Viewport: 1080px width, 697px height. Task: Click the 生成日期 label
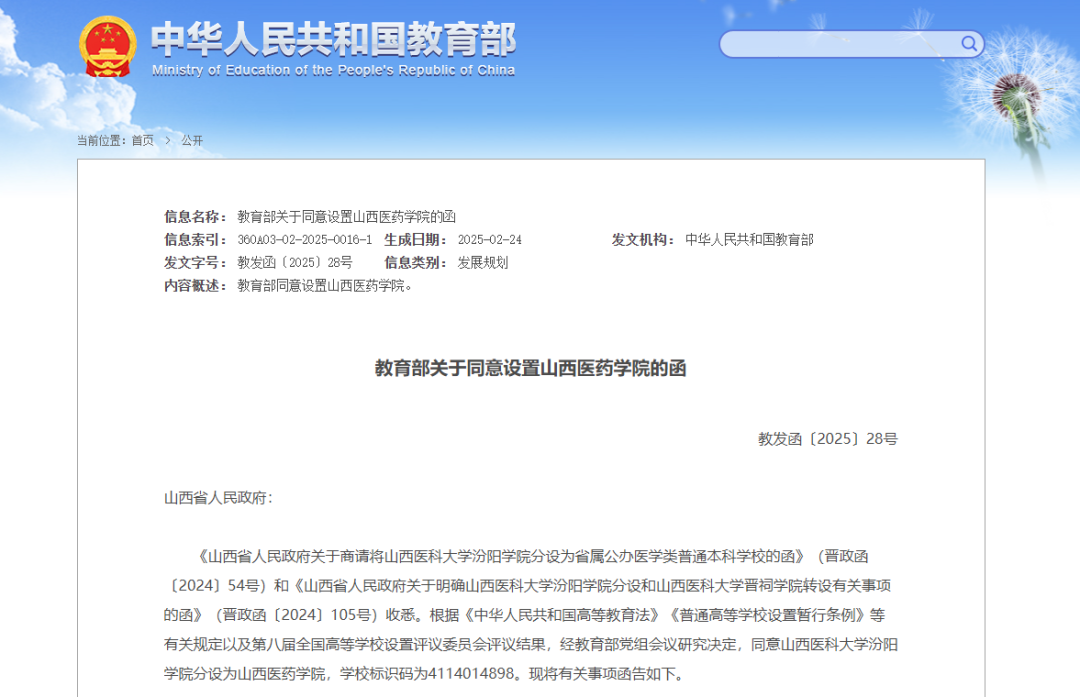(x=415, y=240)
